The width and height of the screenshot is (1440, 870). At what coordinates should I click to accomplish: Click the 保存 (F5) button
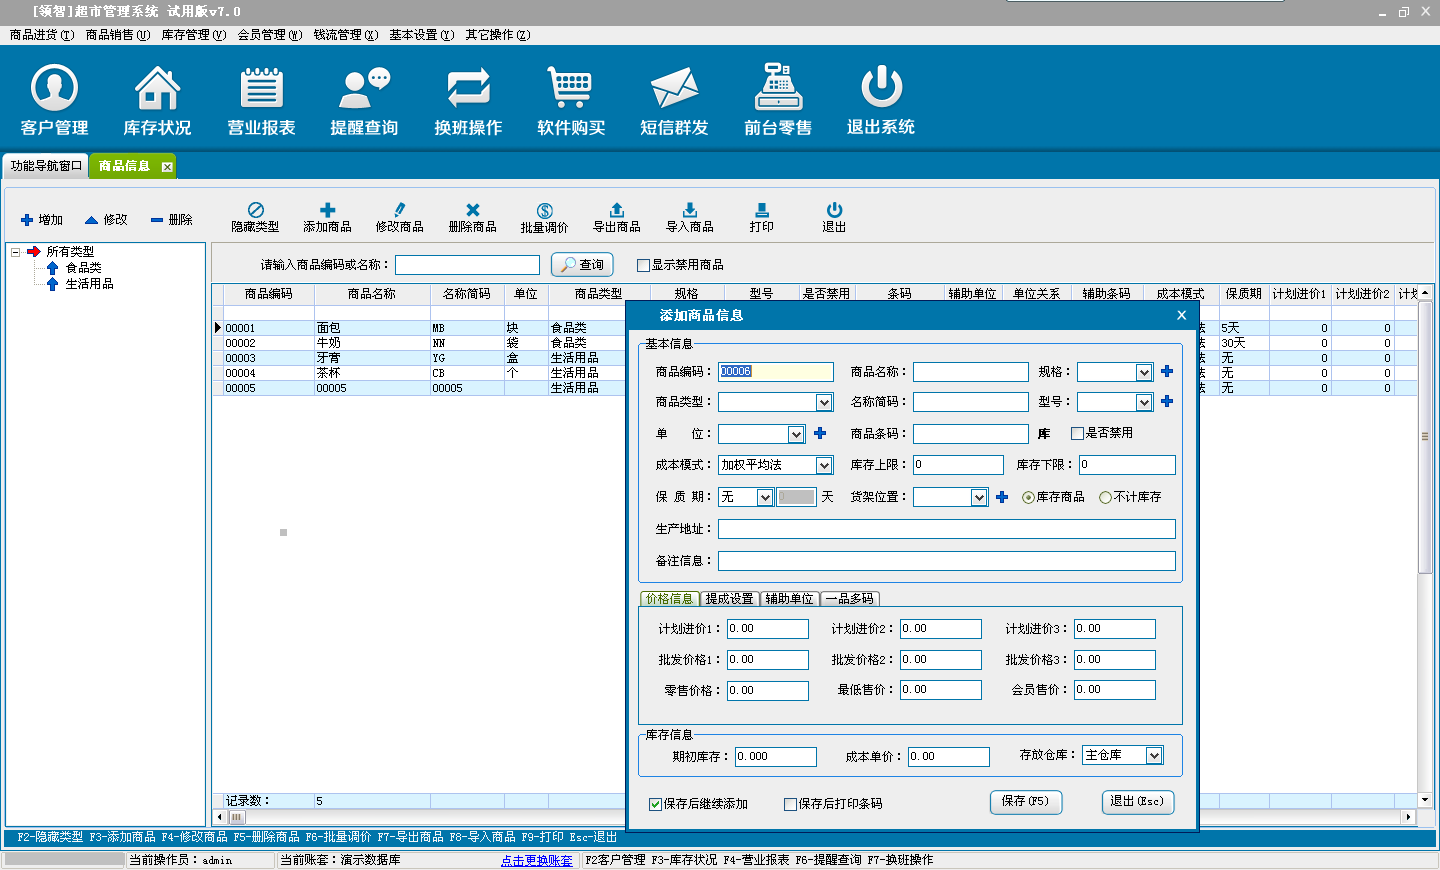tap(1026, 802)
